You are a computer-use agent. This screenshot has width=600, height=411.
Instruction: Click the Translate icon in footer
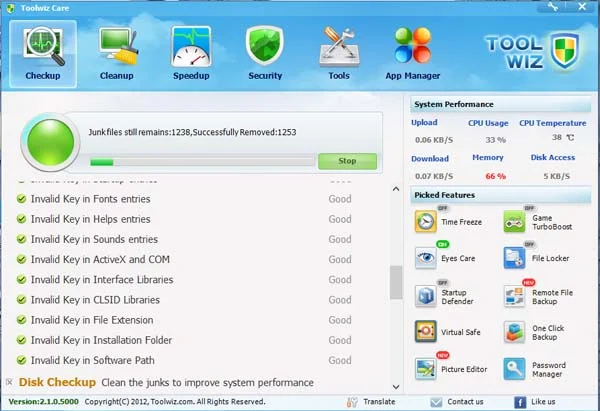[x=352, y=402]
